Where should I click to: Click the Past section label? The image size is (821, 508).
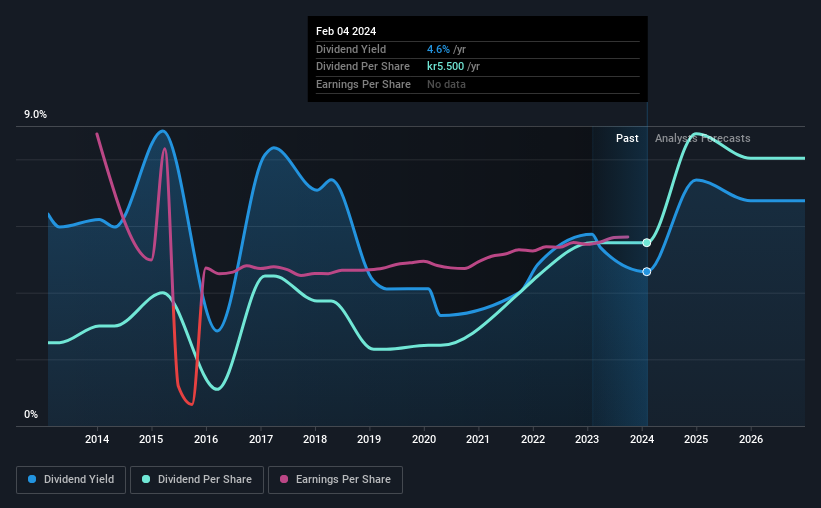[x=627, y=138]
